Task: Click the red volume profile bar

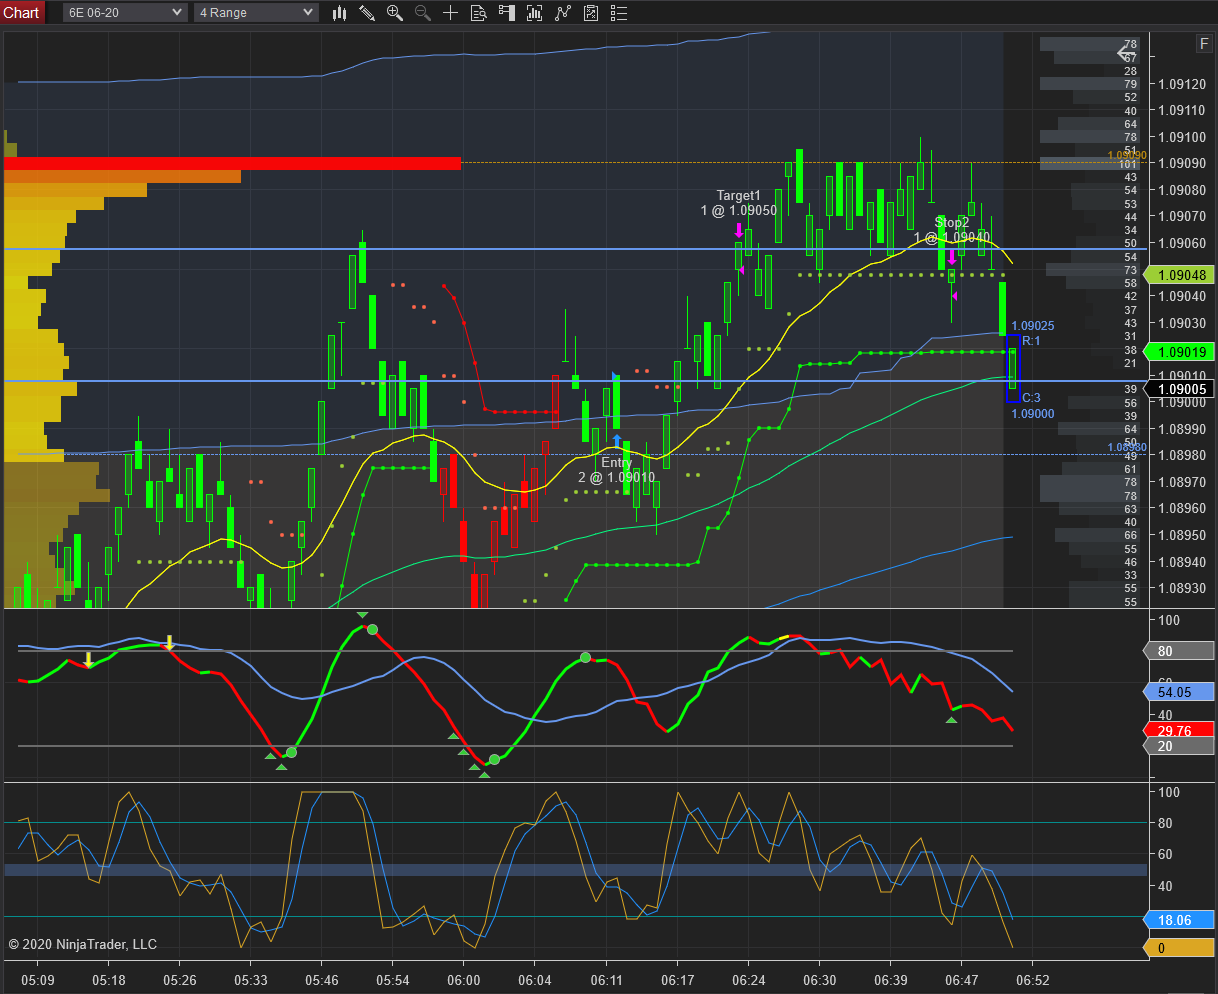Action: [232, 163]
